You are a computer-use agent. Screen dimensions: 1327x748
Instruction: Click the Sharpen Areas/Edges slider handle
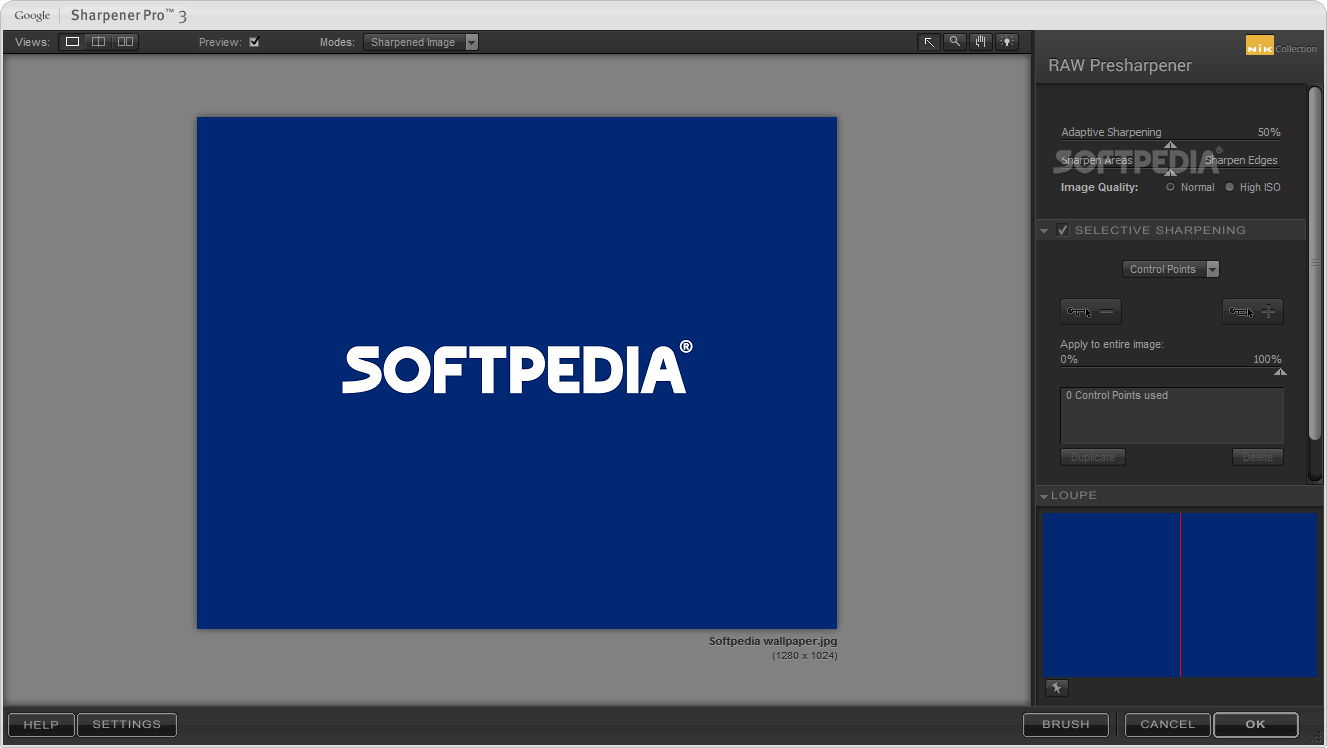click(x=1171, y=172)
